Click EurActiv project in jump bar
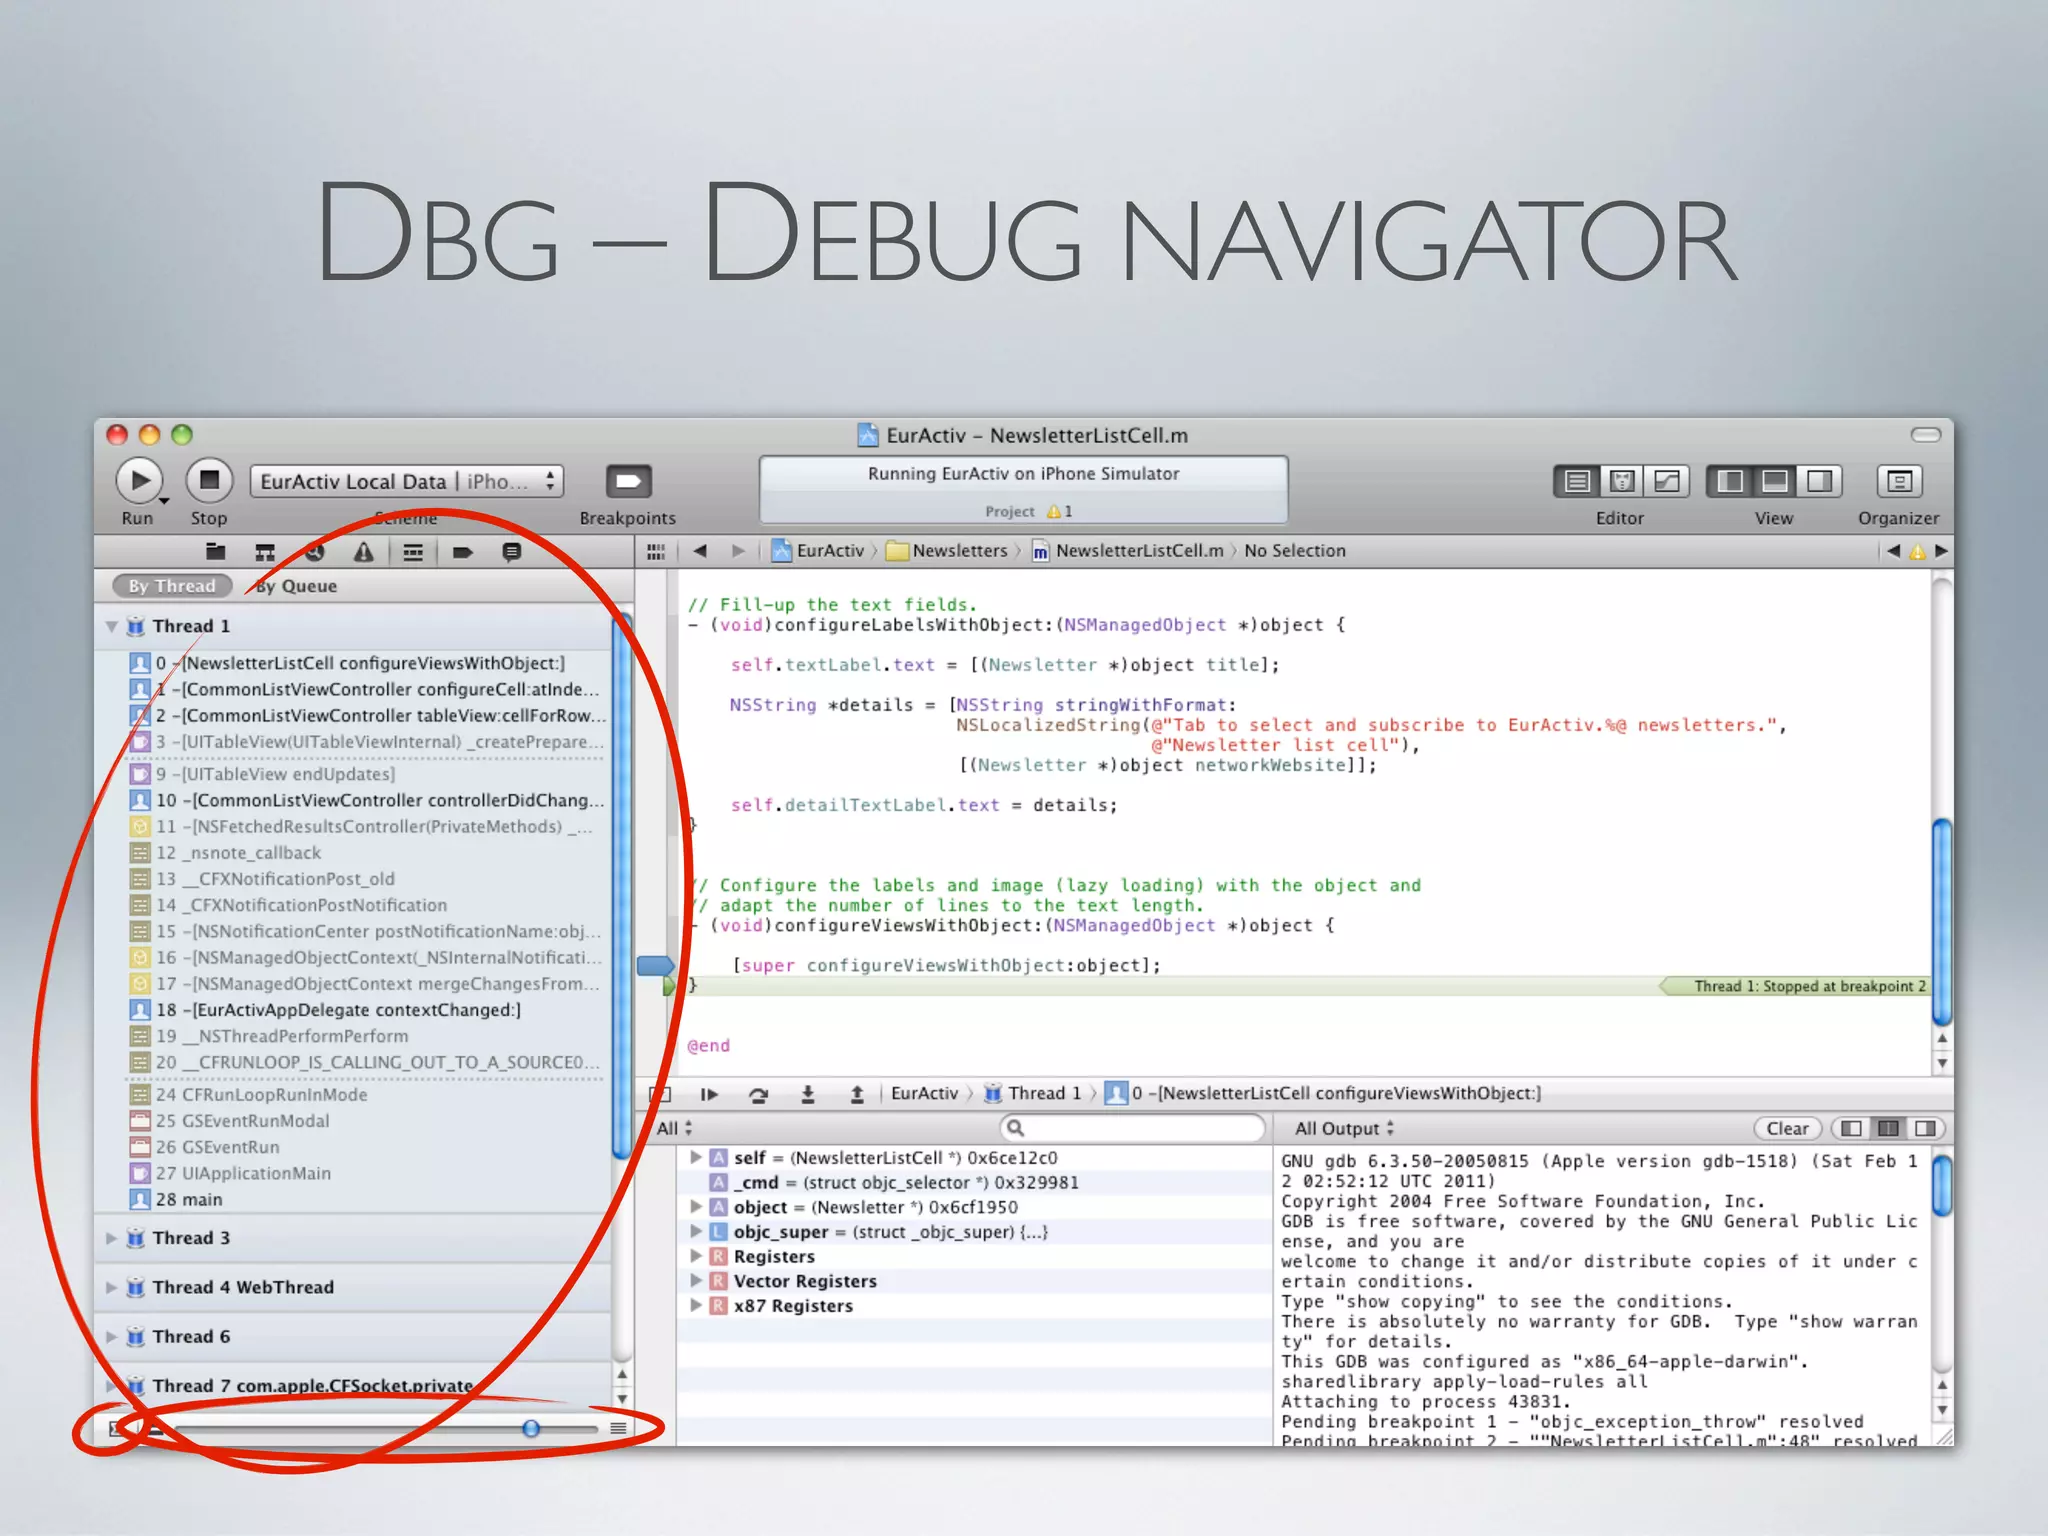The image size is (2048, 1536). point(818,551)
